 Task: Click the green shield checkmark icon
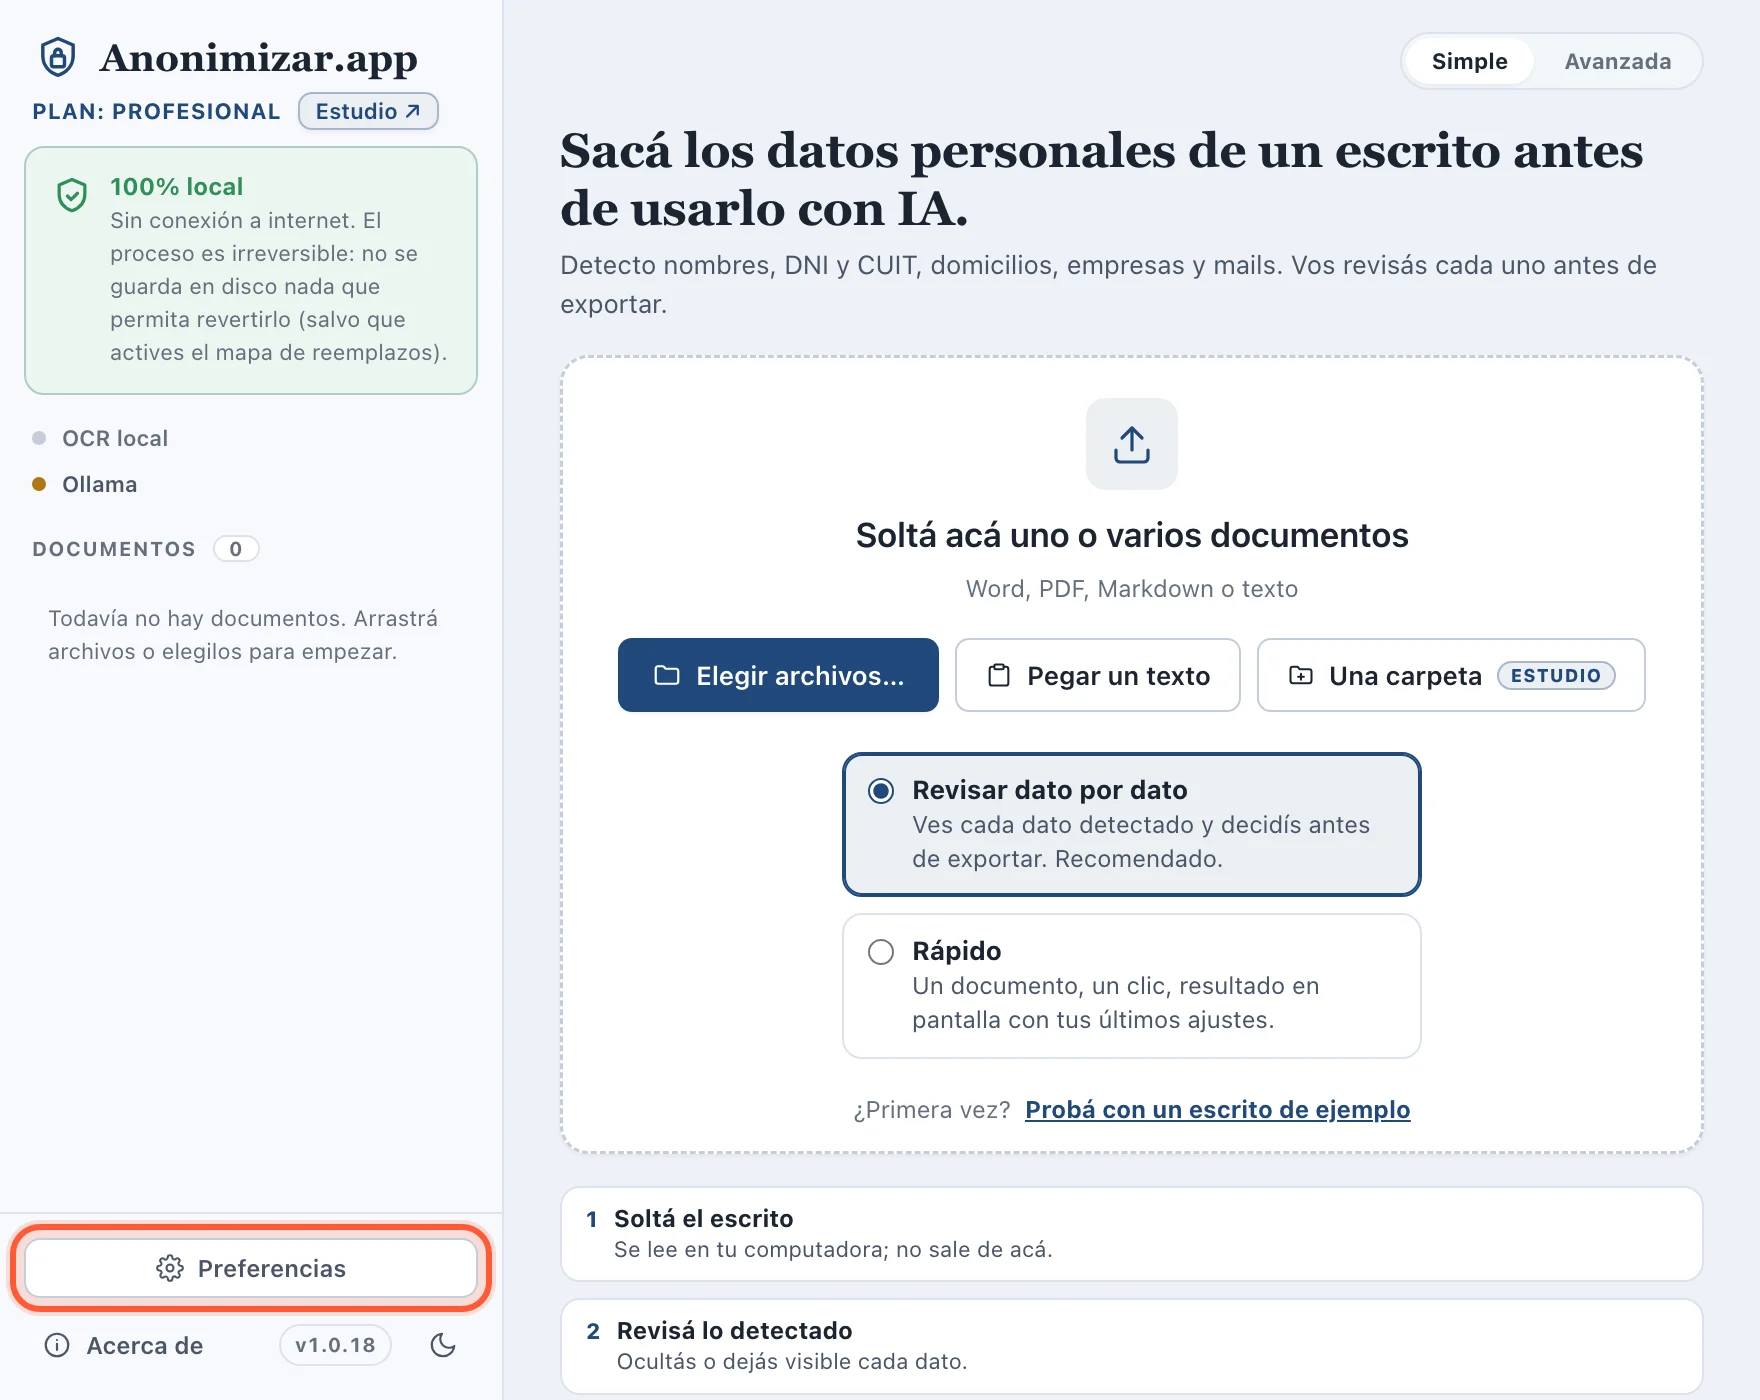point(72,195)
